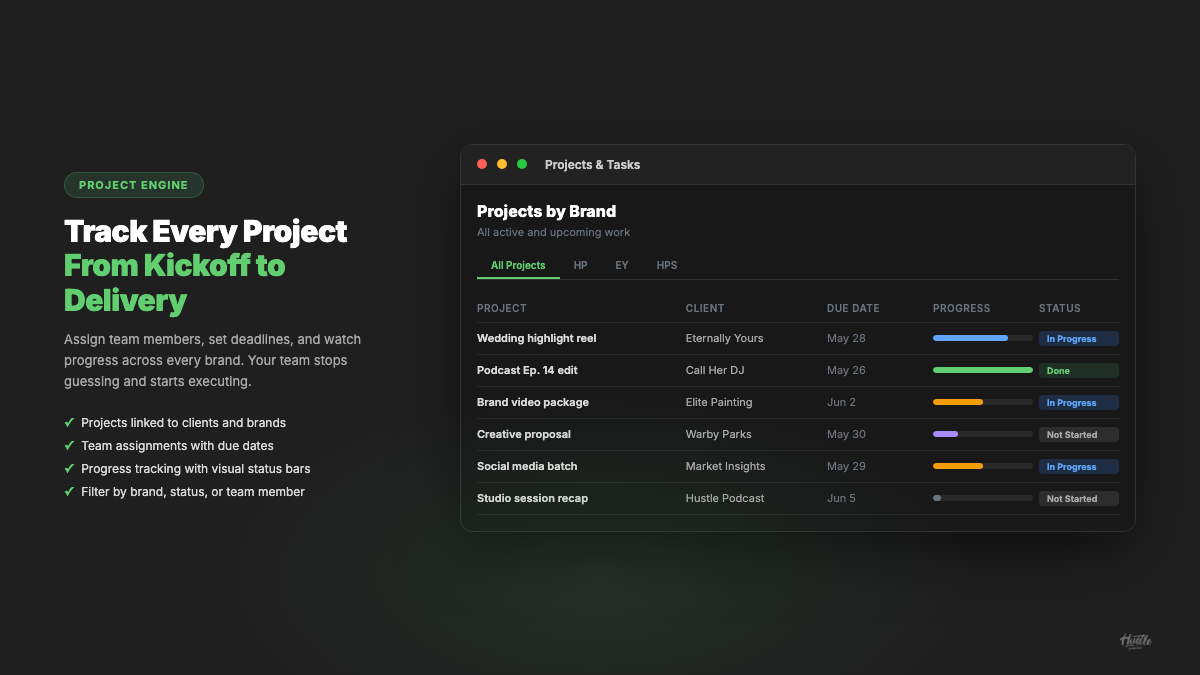The width and height of the screenshot is (1200, 675).
Task: Click client Call Her DJ
Action: (716, 370)
